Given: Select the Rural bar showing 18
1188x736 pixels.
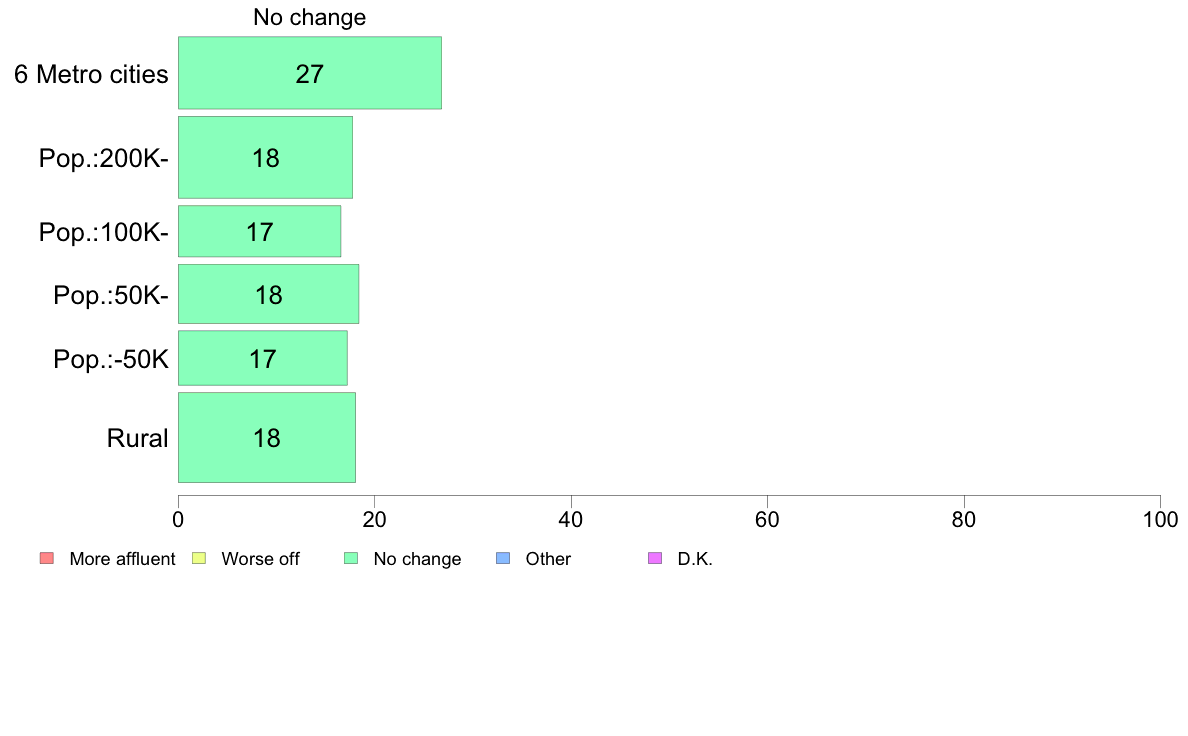Looking at the screenshot, I should [267, 437].
